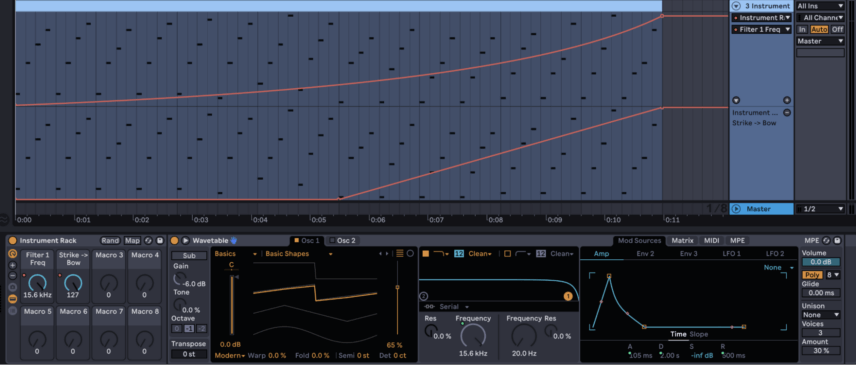Set monitor to In
Image resolution: width=856 pixels, height=365 pixels.
click(802, 29)
